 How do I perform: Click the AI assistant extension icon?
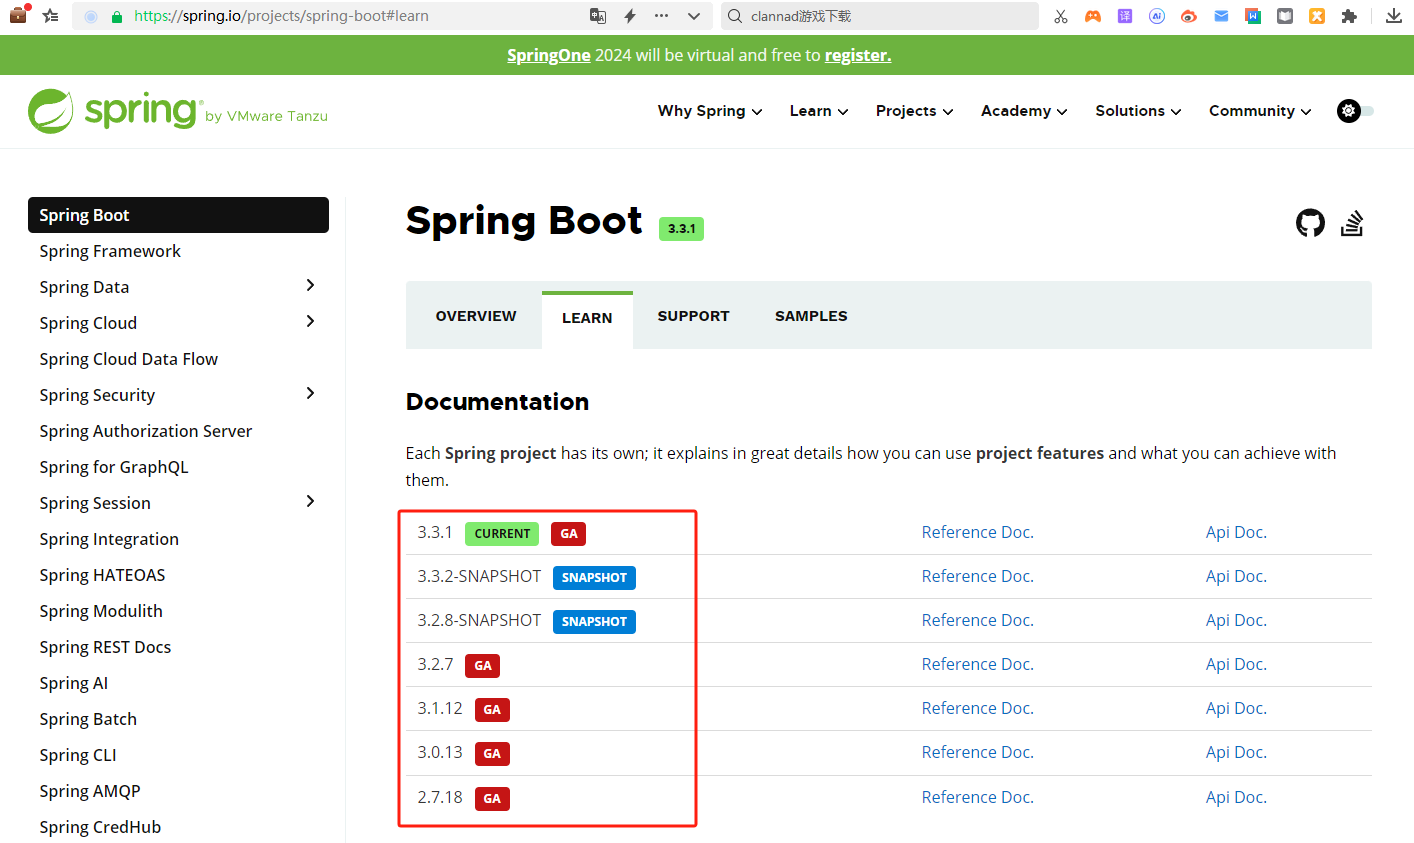(1157, 16)
